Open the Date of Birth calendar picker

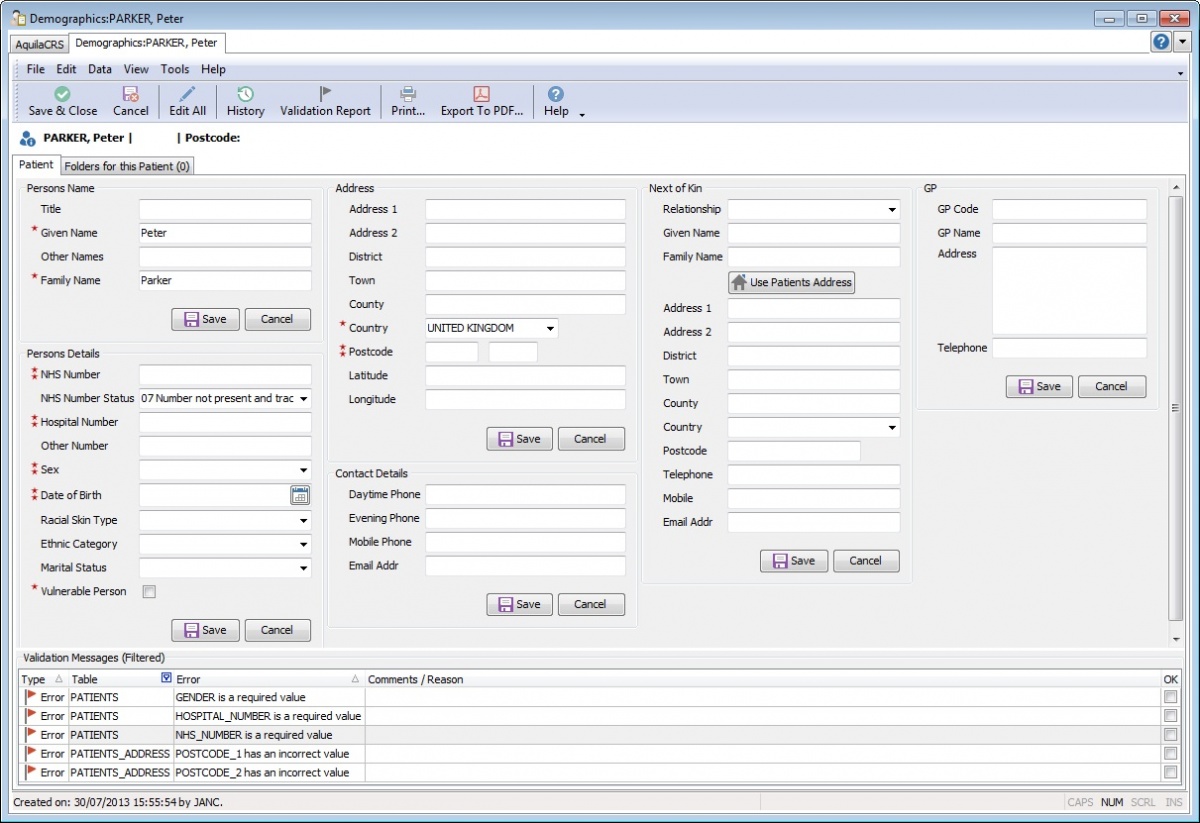(x=298, y=494)
